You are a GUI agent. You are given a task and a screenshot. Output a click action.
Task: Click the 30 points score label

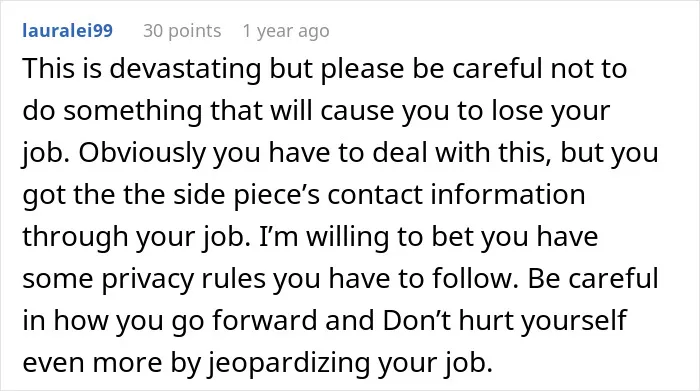(182, 31)
